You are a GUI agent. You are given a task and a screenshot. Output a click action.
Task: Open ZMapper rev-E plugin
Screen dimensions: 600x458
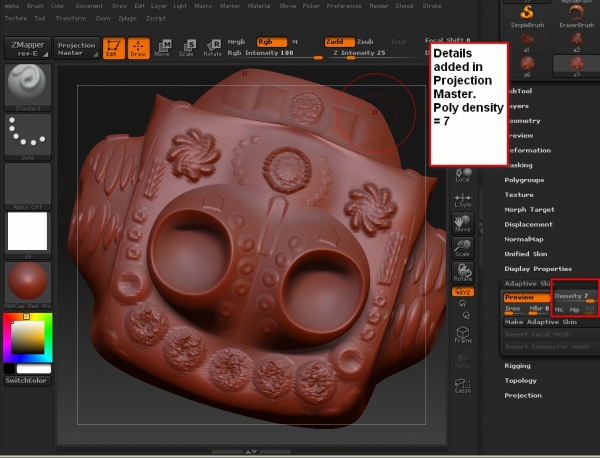click(x=28, y=49)
